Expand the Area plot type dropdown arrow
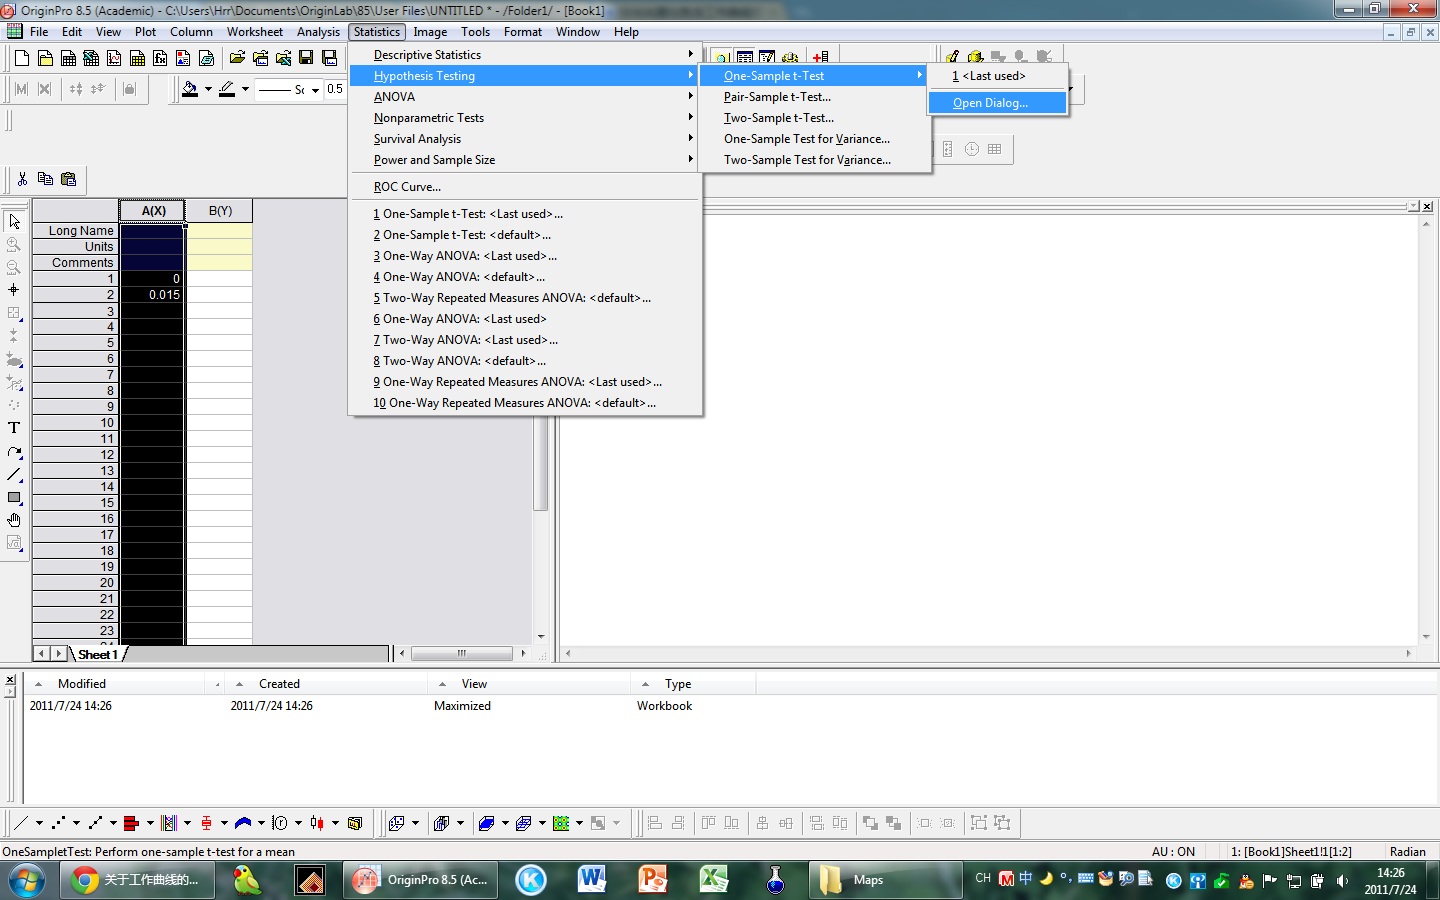The width and height of the screenshot is (1440, 900). click(261, 823)
